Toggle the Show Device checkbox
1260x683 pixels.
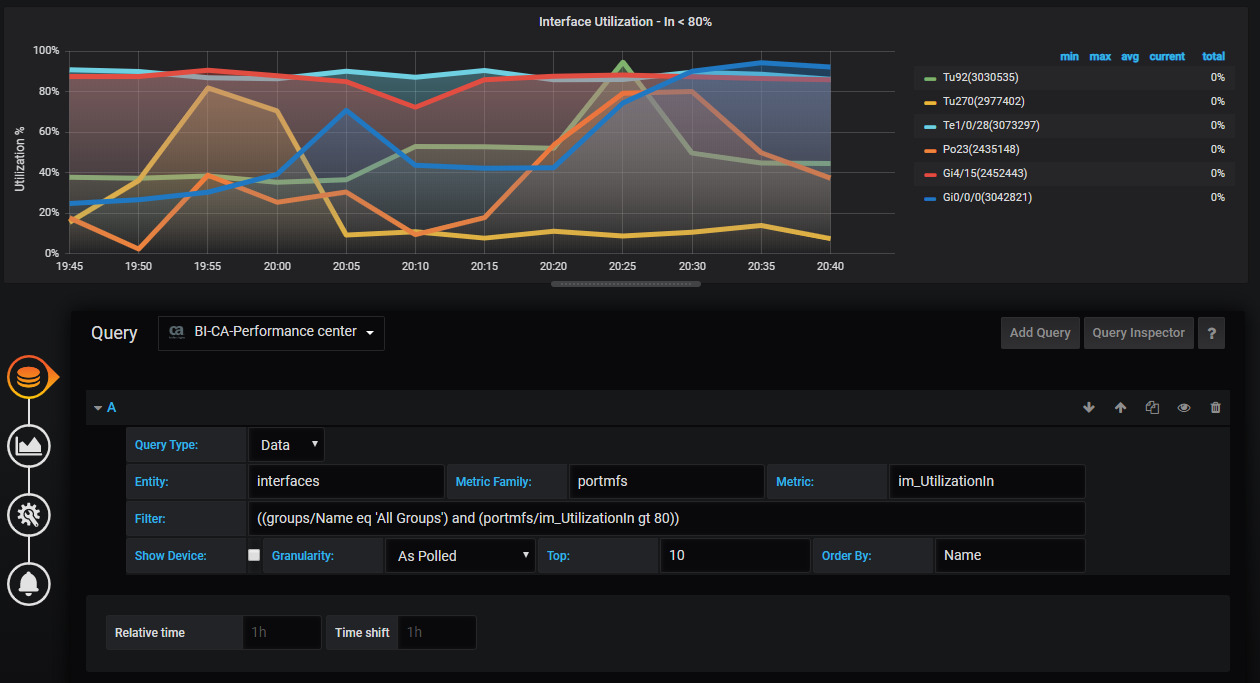(254, 554)
